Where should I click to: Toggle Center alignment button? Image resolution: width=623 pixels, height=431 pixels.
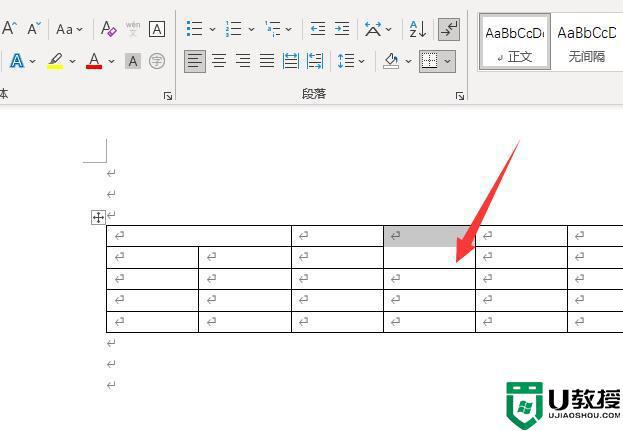[x=219, y=61]
